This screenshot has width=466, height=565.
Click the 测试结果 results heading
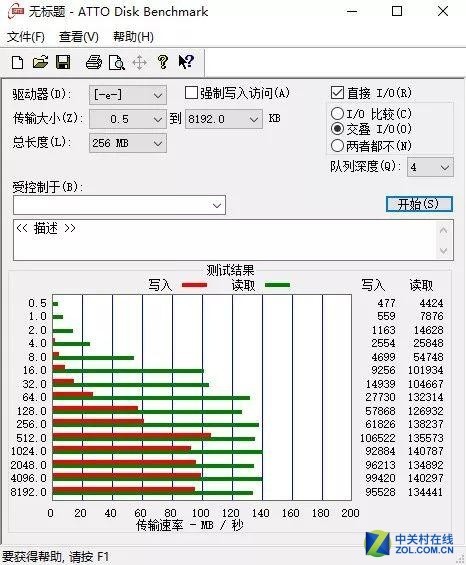(x=230, y=270)
